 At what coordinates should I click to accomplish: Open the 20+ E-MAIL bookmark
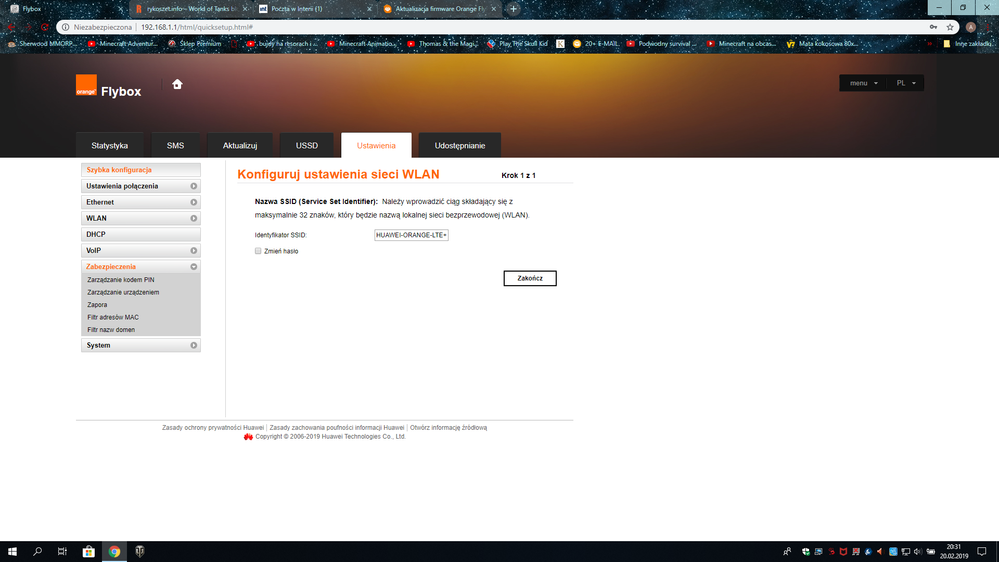596,44
